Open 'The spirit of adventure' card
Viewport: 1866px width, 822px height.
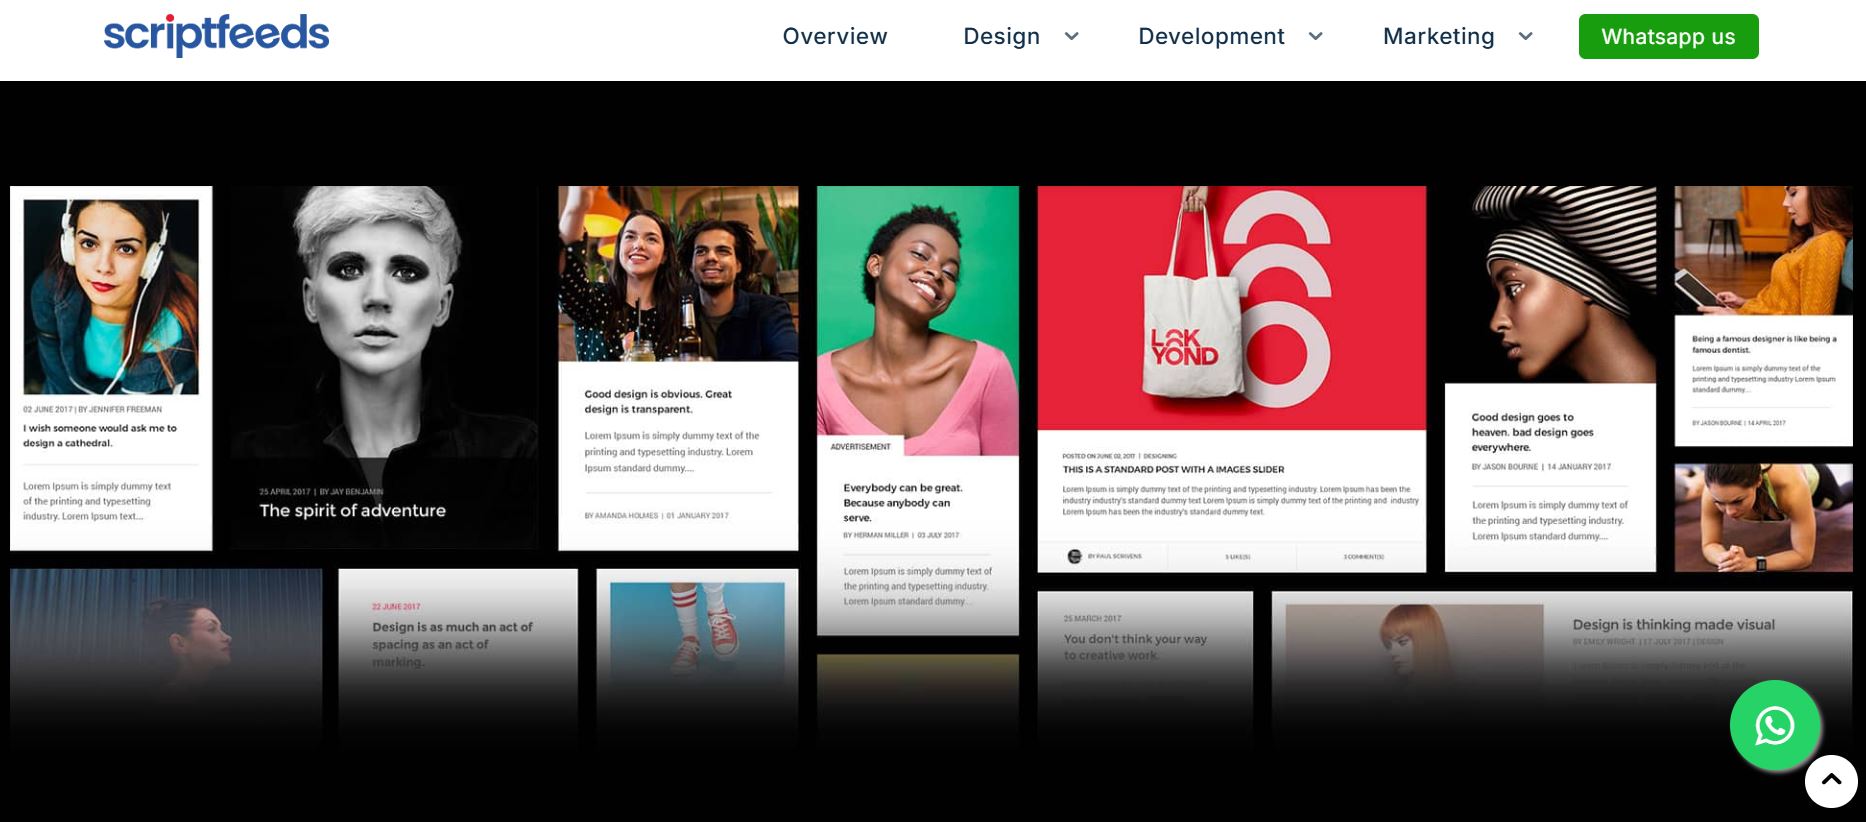coord(352,510)
